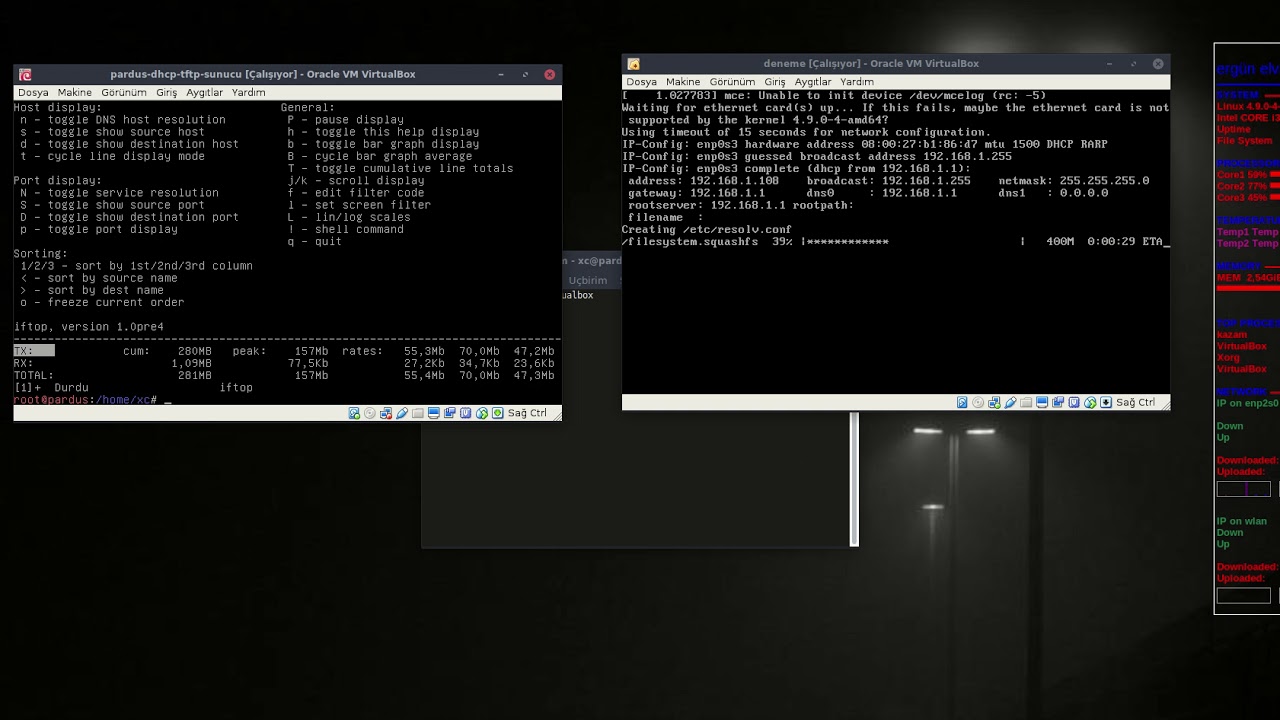Click optical disk icon in deneme window status bar
The image size is (1280, 720).
978,402
